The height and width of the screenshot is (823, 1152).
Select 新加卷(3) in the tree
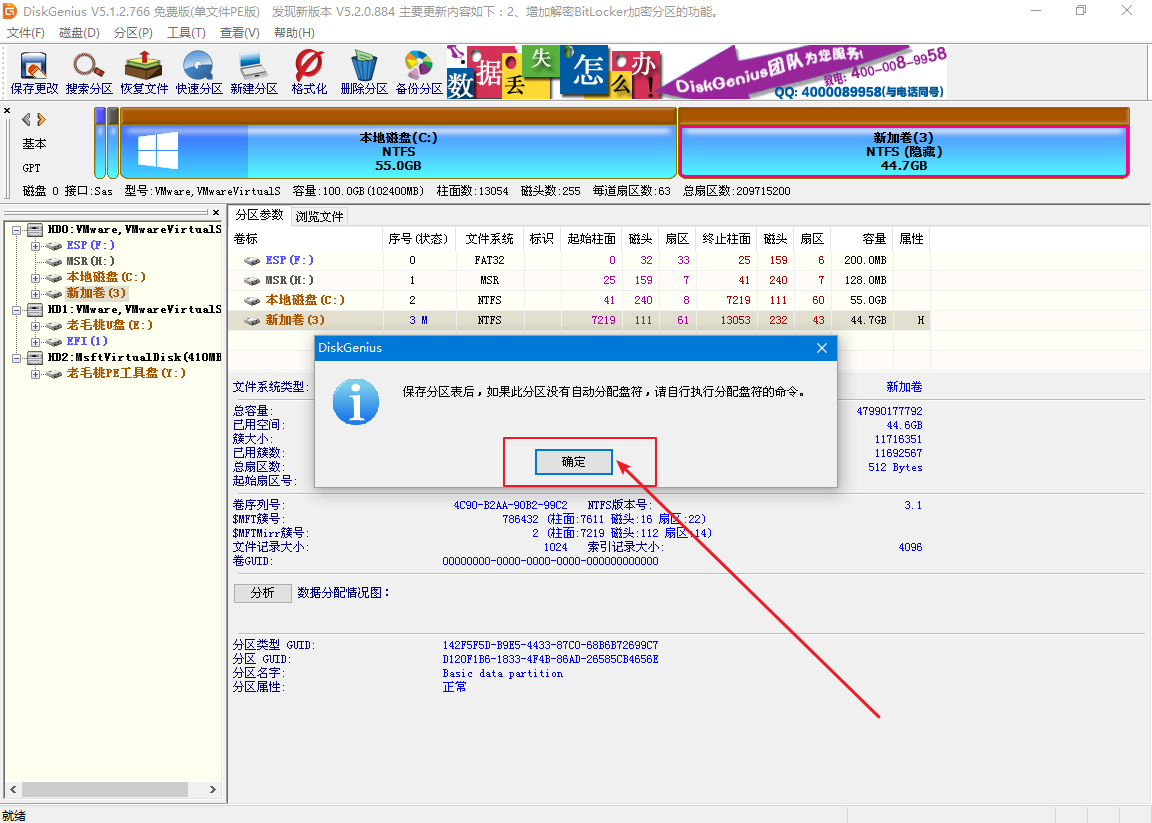click(96, 293)
